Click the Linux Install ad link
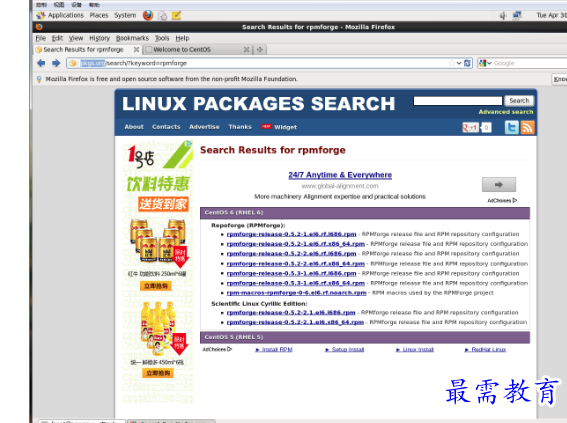This screenshot has height=423, width=567. pyautogui.click(x=418, y=350)
